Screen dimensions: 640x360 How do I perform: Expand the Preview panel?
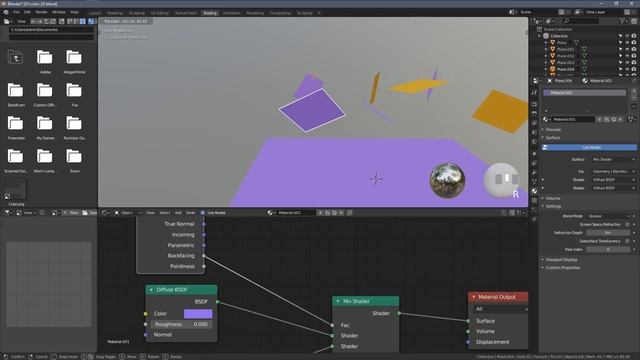(553, 130)
